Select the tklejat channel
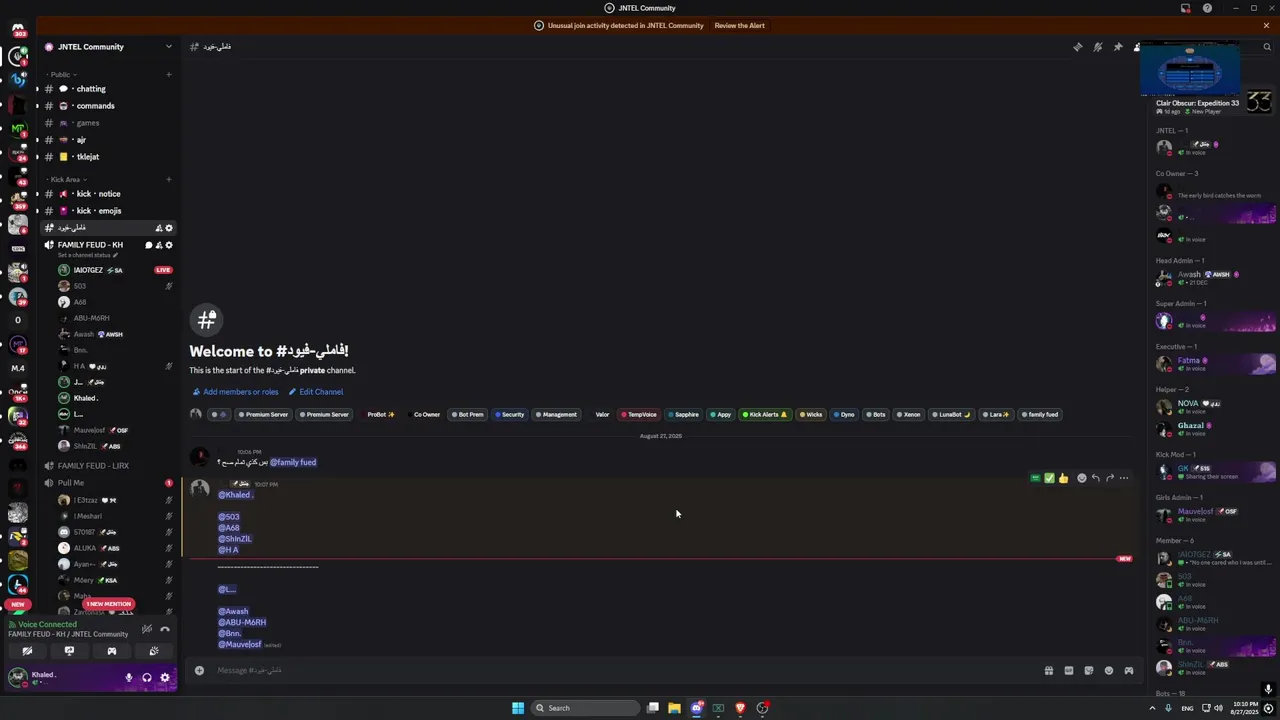Screen dimensions: 1280x720 coord(108,157)
